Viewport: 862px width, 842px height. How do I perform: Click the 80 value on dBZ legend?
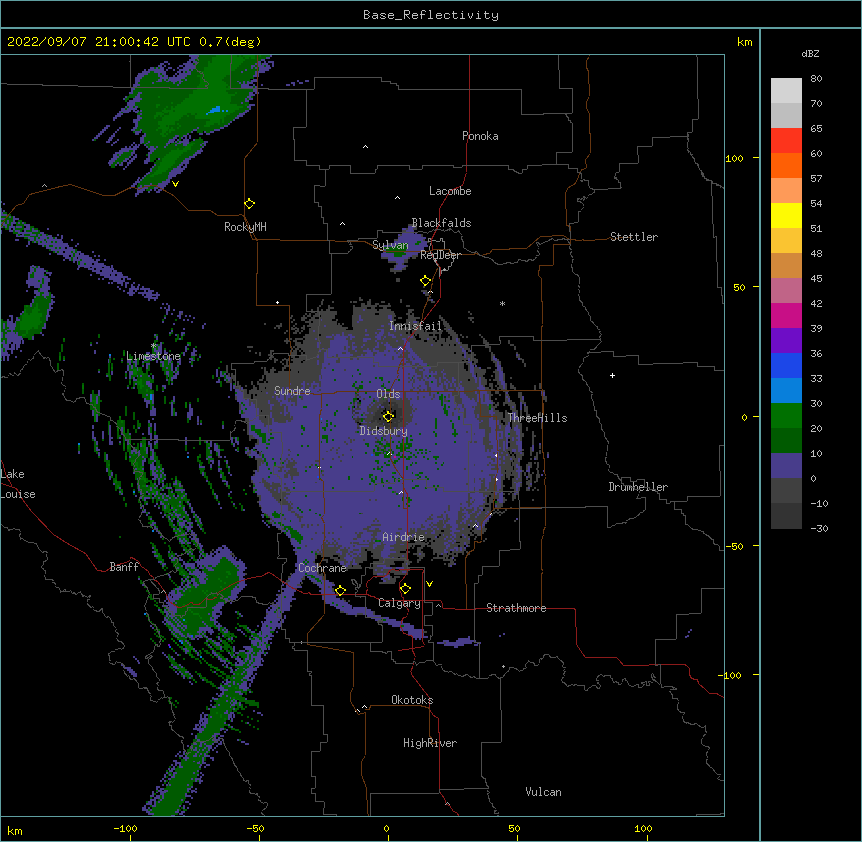tap(816, 79)
